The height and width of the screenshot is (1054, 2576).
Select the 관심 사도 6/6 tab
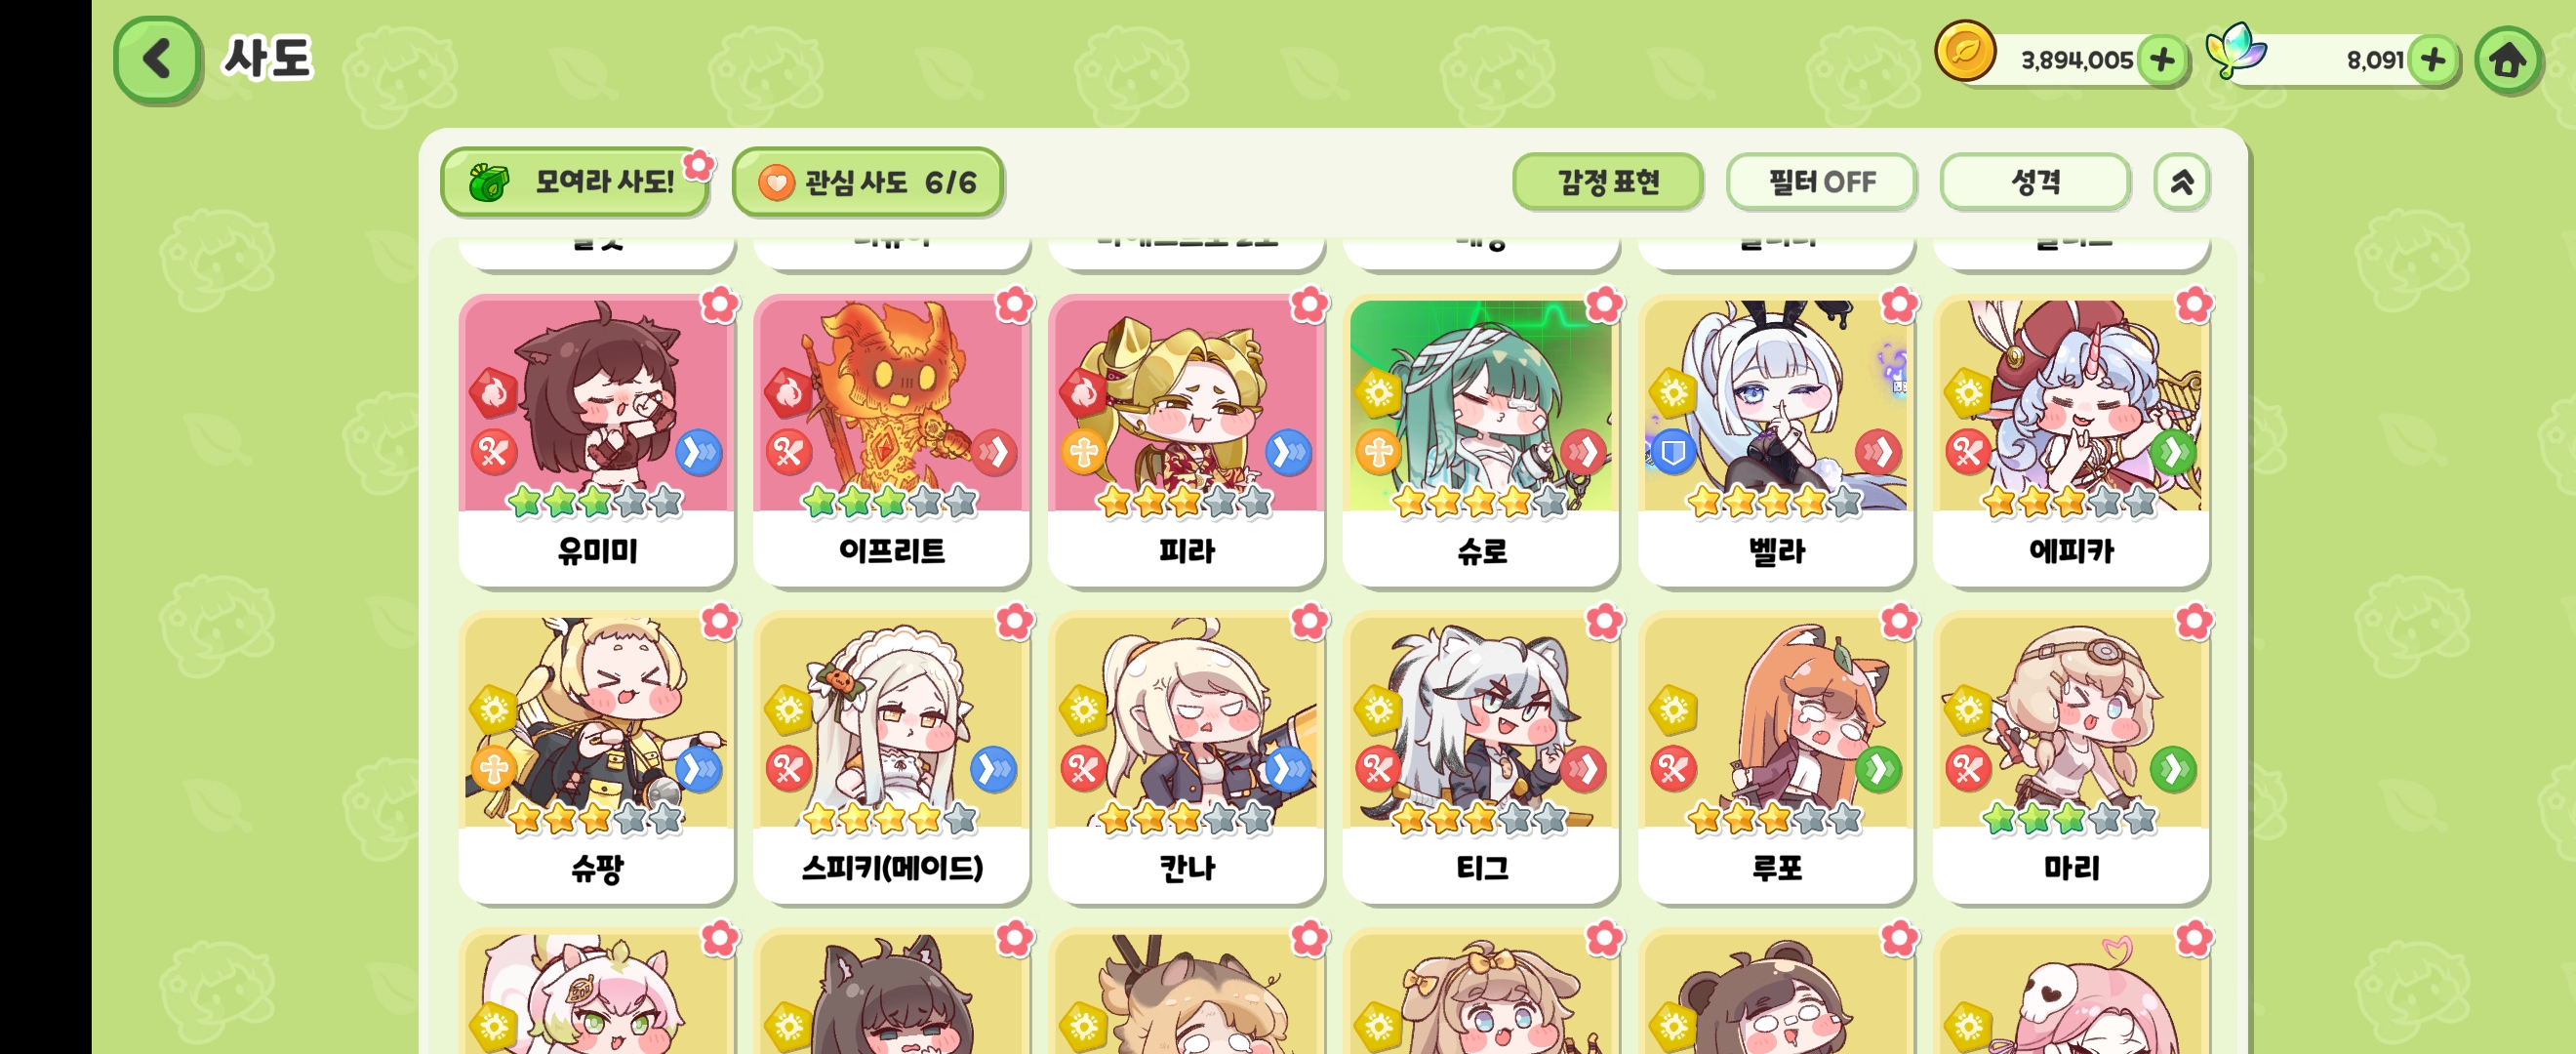tap(867, 182)
